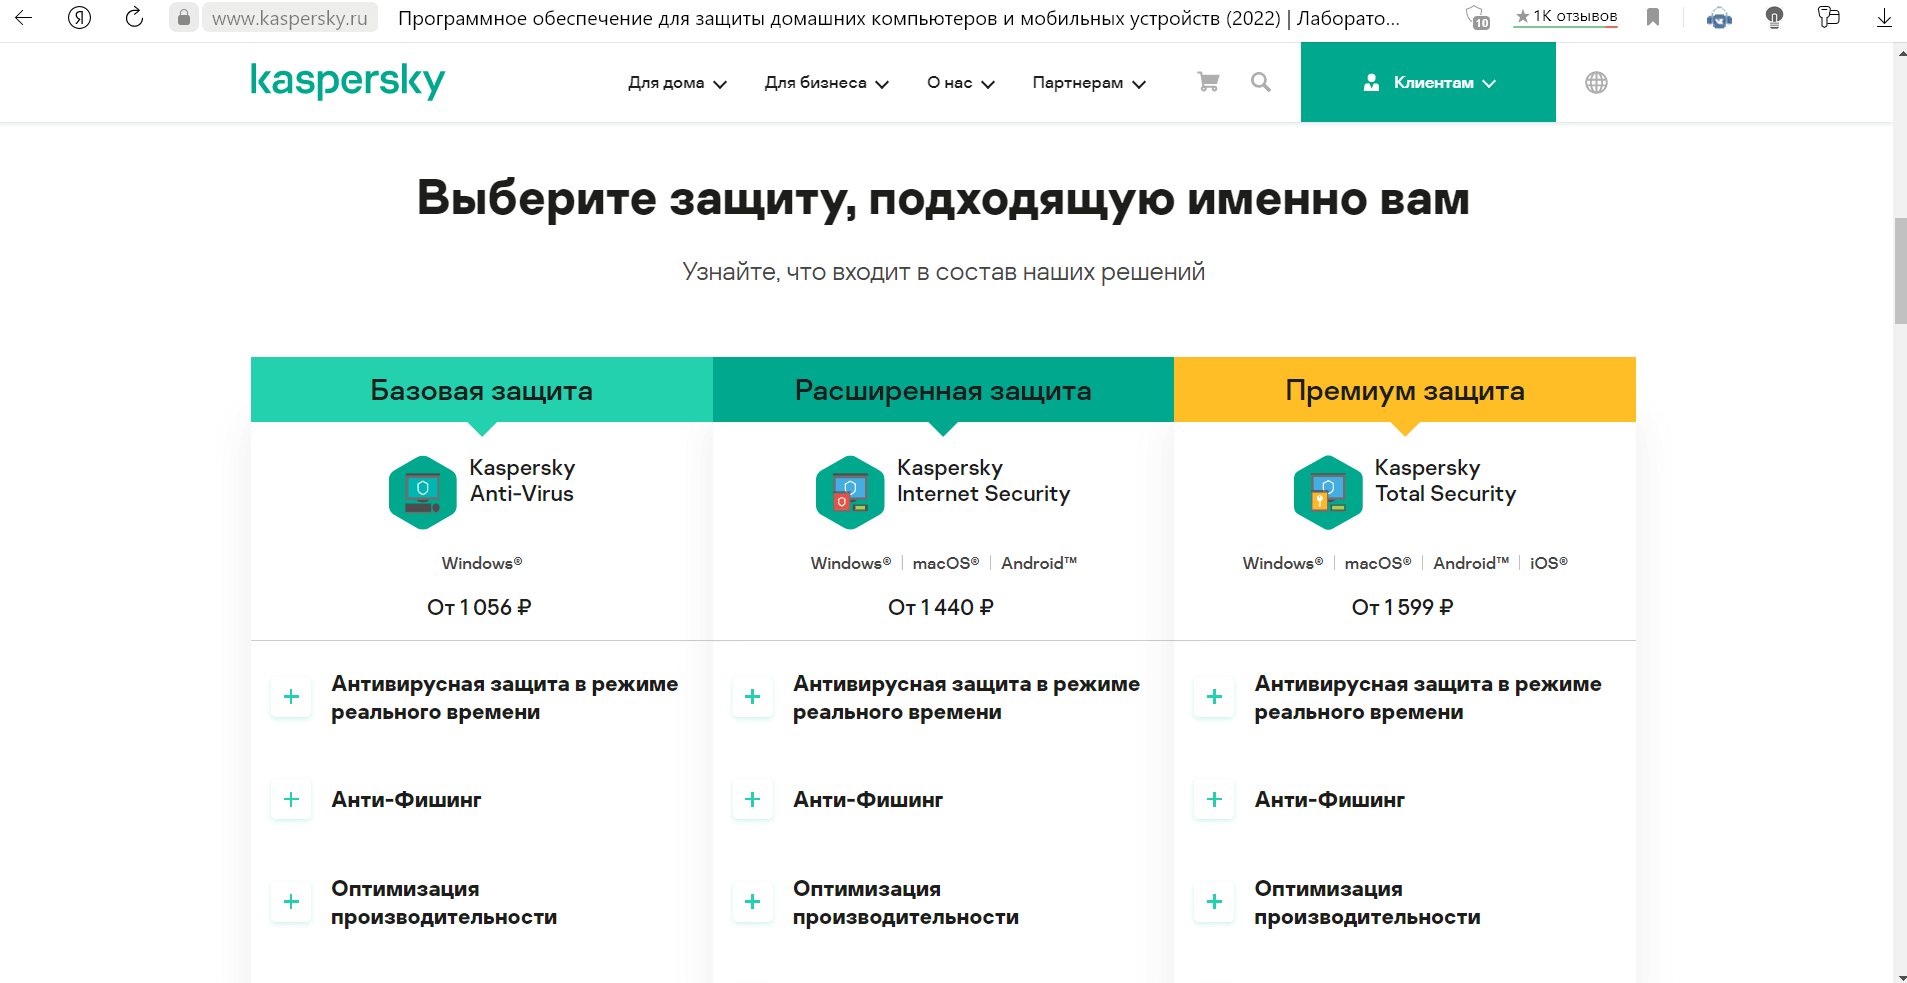Click Android™ label under Internet Security
Viewport: 1907px width, 983px height.
1039,563
